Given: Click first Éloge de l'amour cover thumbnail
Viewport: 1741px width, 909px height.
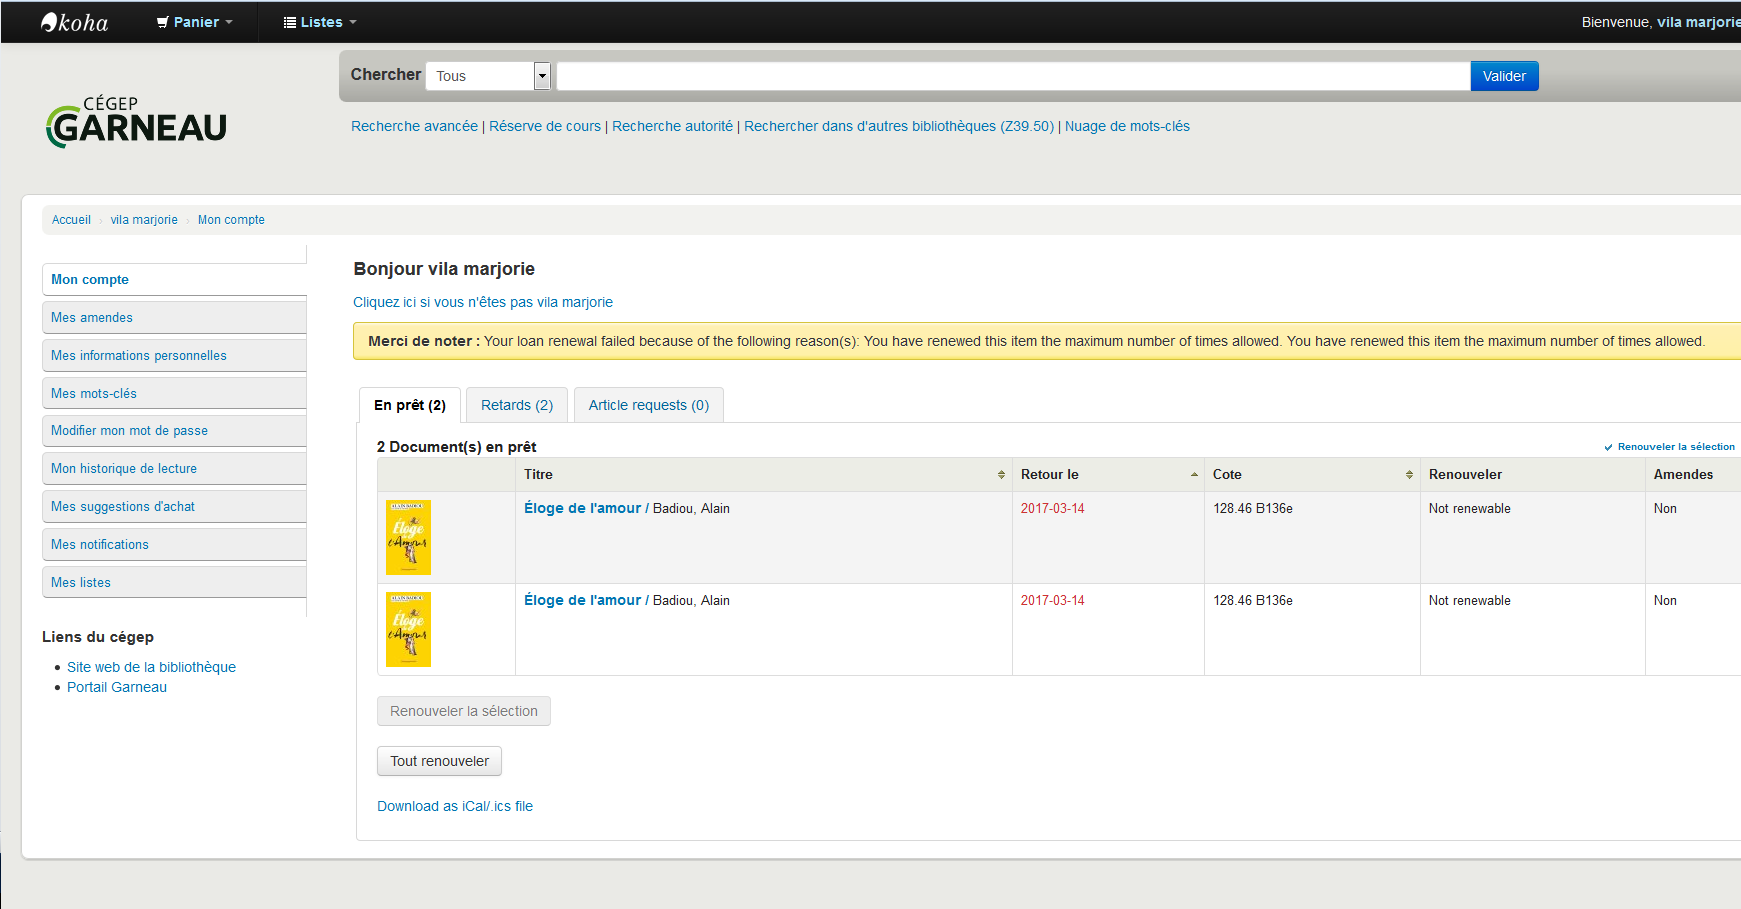Looking at the screenshot, I should 408,538.
